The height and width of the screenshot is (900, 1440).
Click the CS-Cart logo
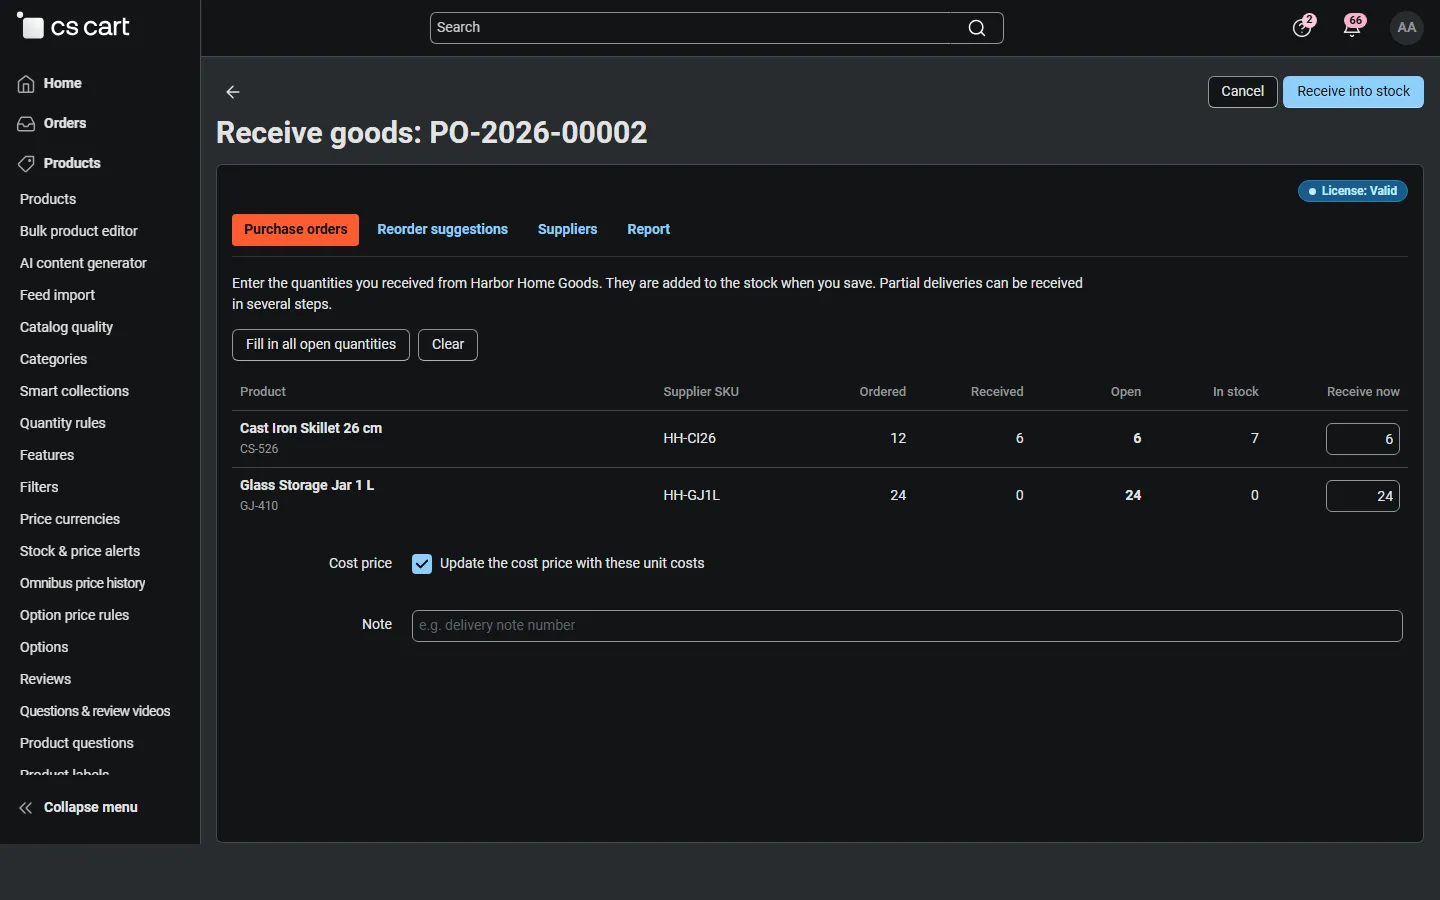(x=74, y=27)
